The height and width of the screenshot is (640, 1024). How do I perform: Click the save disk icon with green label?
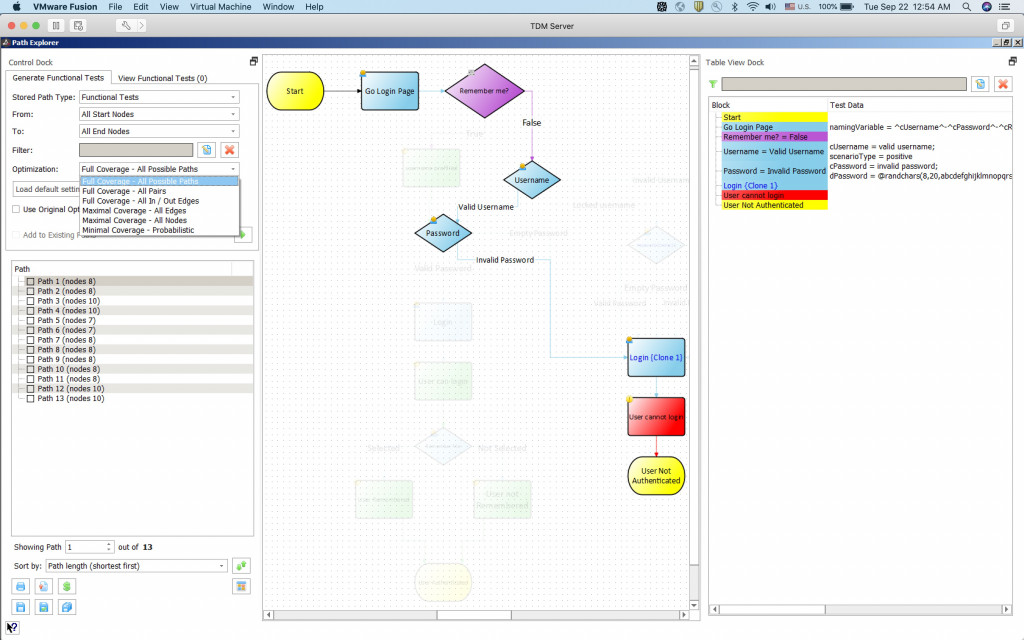[43, 607]
